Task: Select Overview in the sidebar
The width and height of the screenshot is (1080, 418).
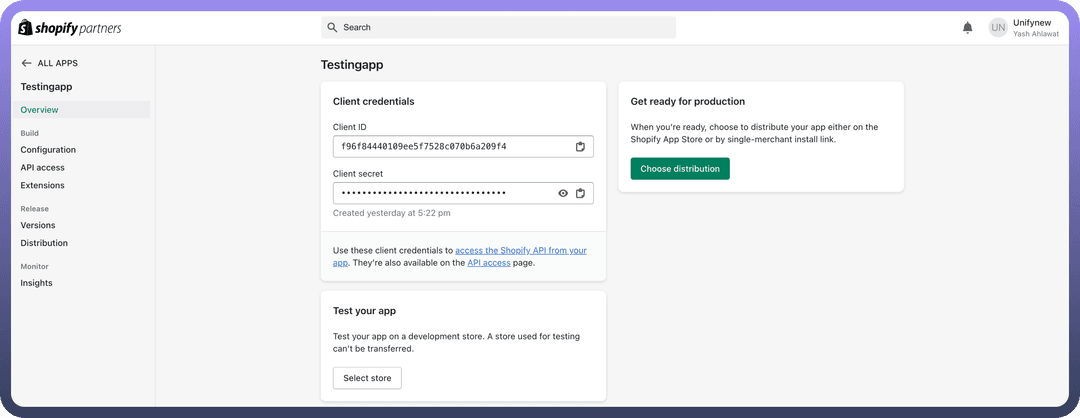Action: [40, 110]
